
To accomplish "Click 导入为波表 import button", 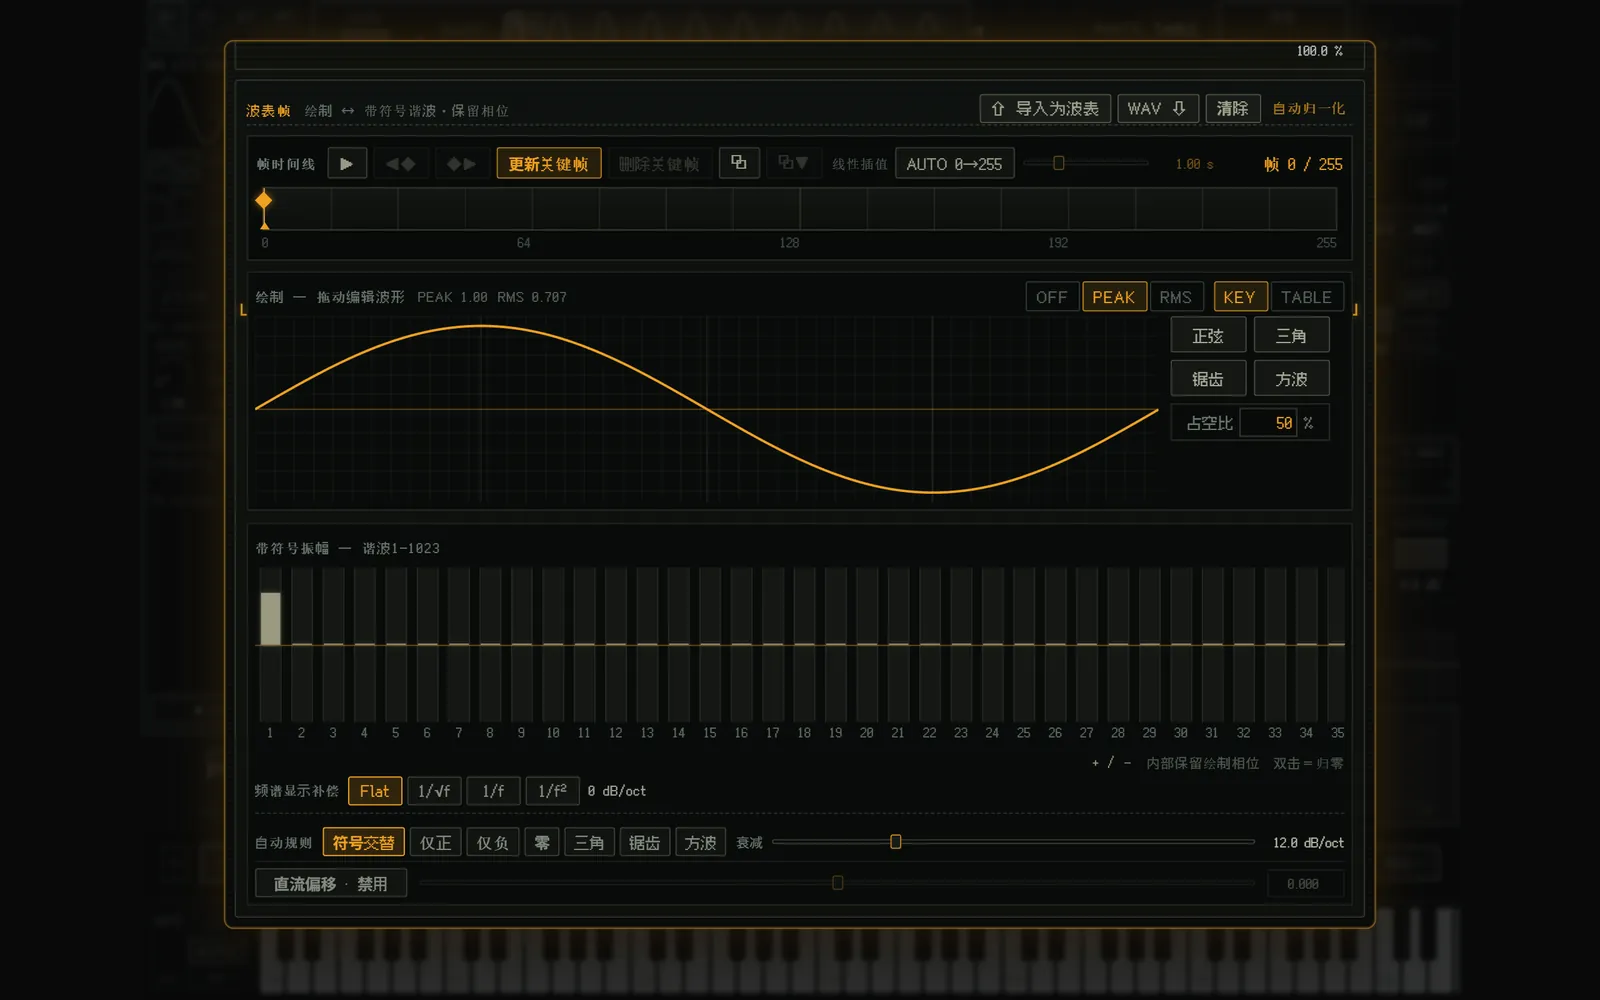I will pyautogui.click(x=1045, y=108).
